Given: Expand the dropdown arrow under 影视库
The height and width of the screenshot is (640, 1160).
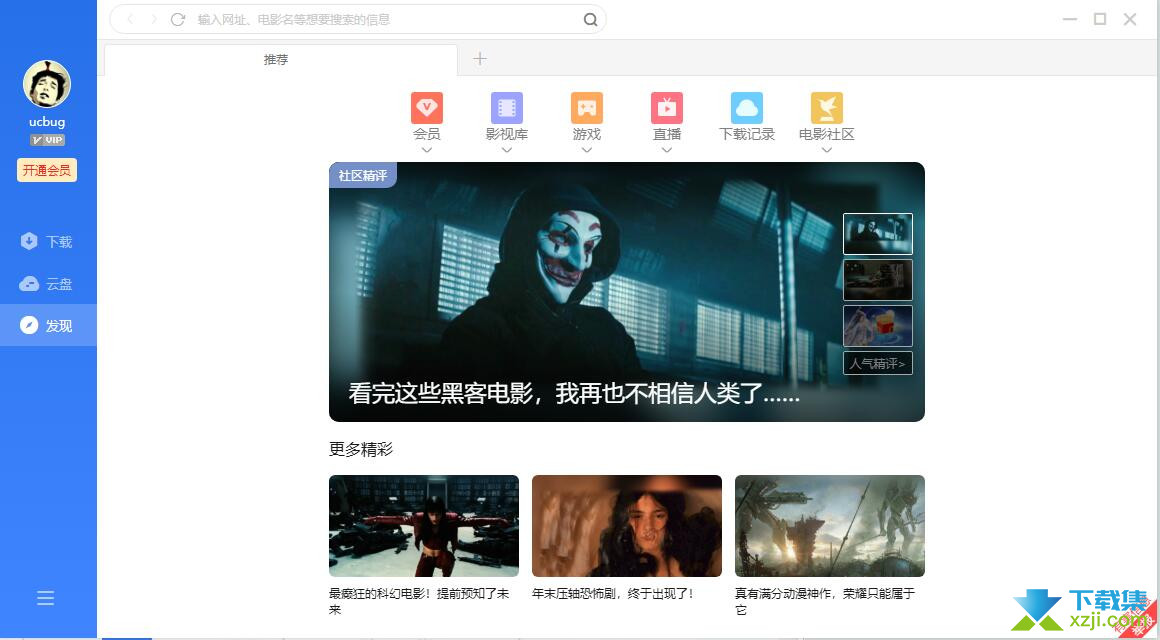Looking at the screenshot, I should (507, 150).
